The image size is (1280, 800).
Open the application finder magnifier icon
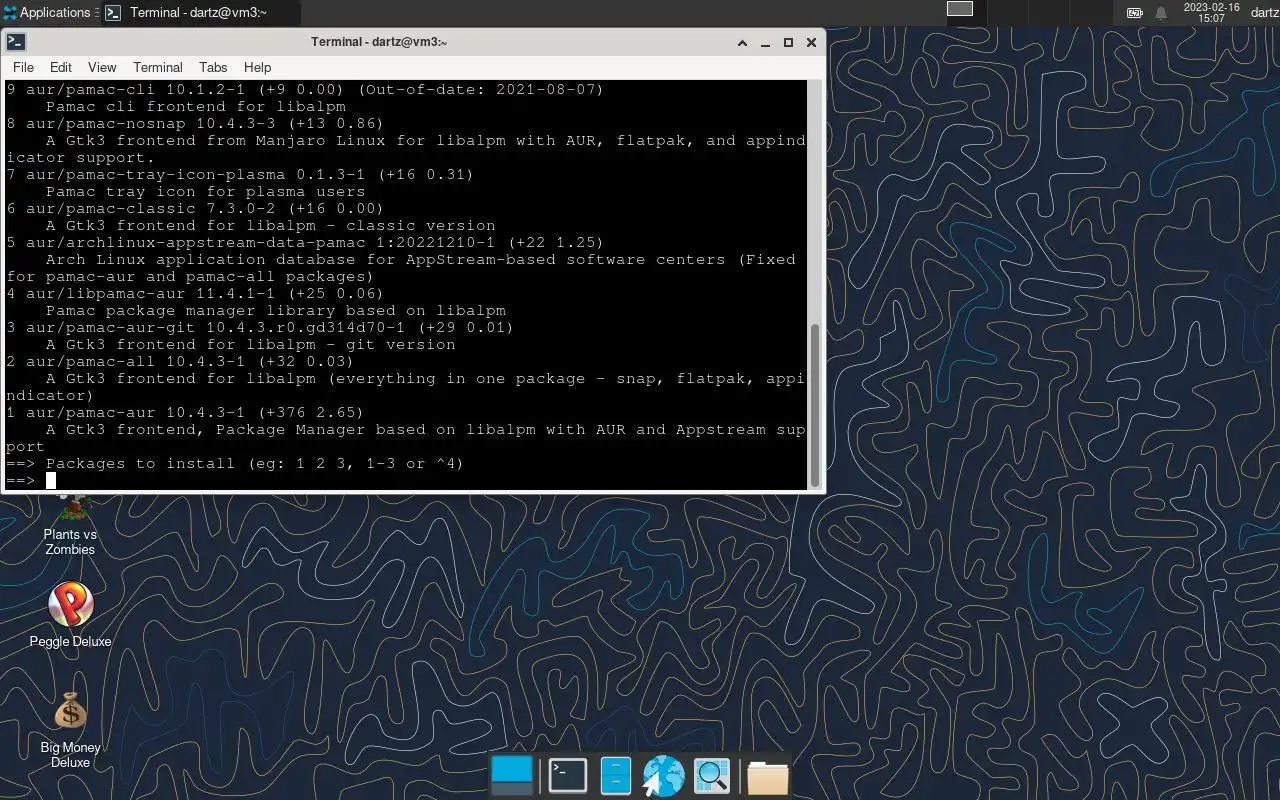pos(713,776)
